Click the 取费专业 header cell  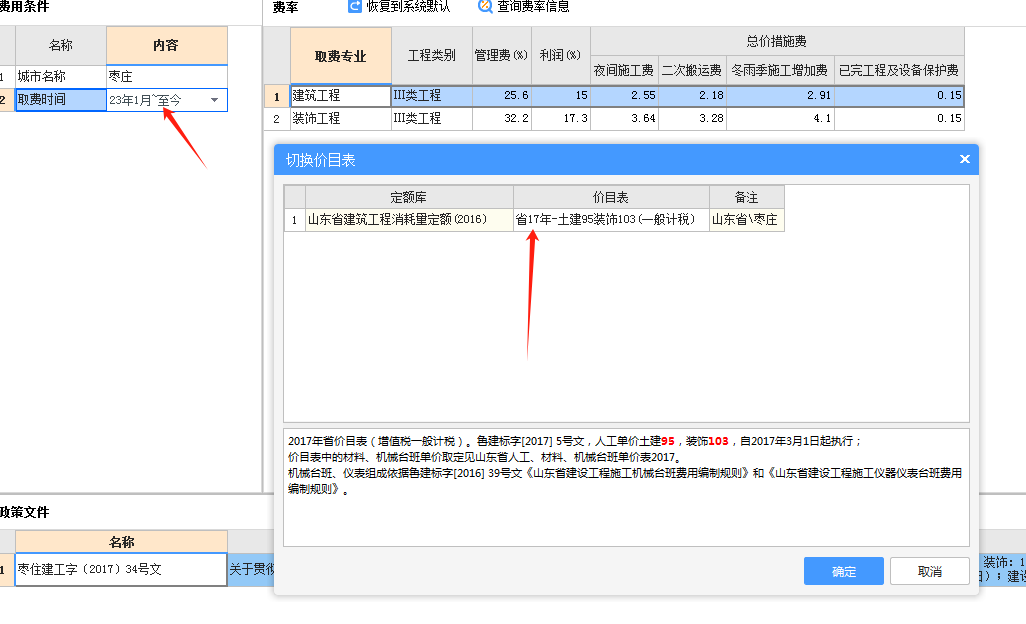[x=339, y=56]
